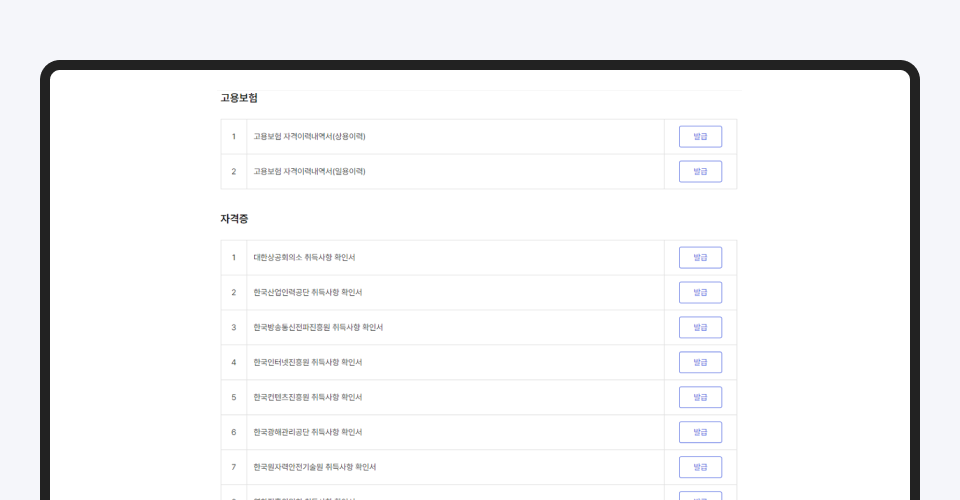Select the 한국원자력안전기술원 취득사항 확인서 text
This screenshot has width=960, height=500.
314,467
